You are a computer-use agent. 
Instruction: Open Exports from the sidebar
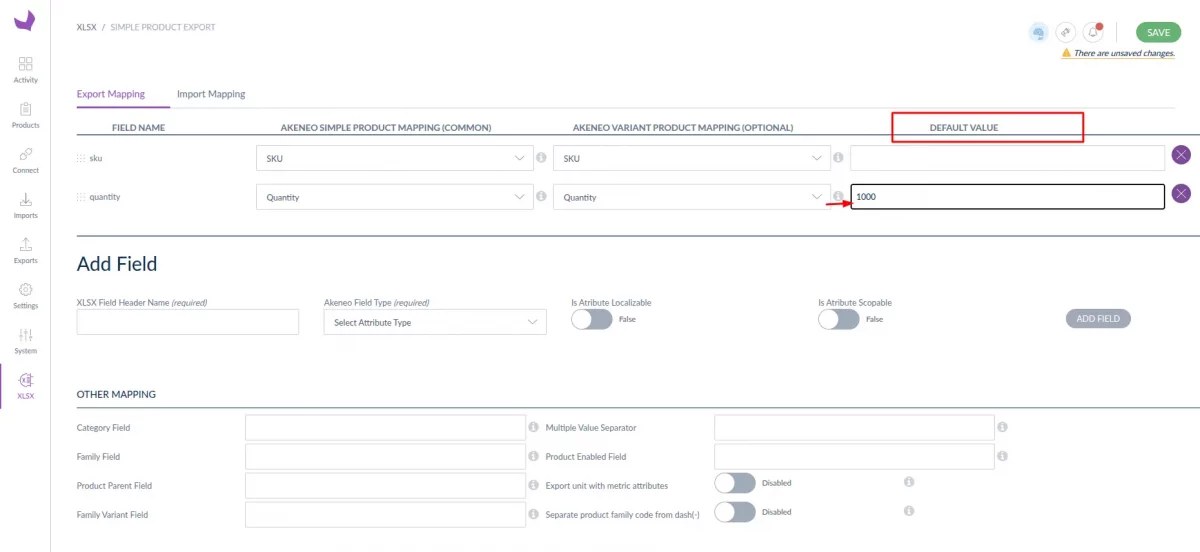(25, 250)
